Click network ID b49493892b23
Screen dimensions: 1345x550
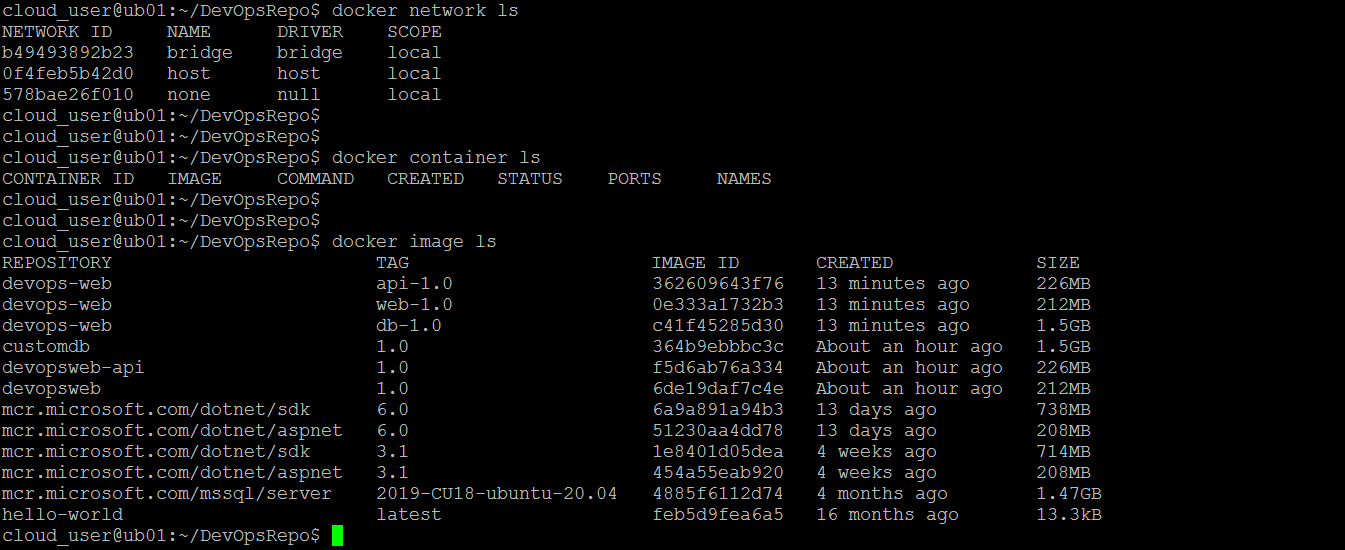click(68, 53)
